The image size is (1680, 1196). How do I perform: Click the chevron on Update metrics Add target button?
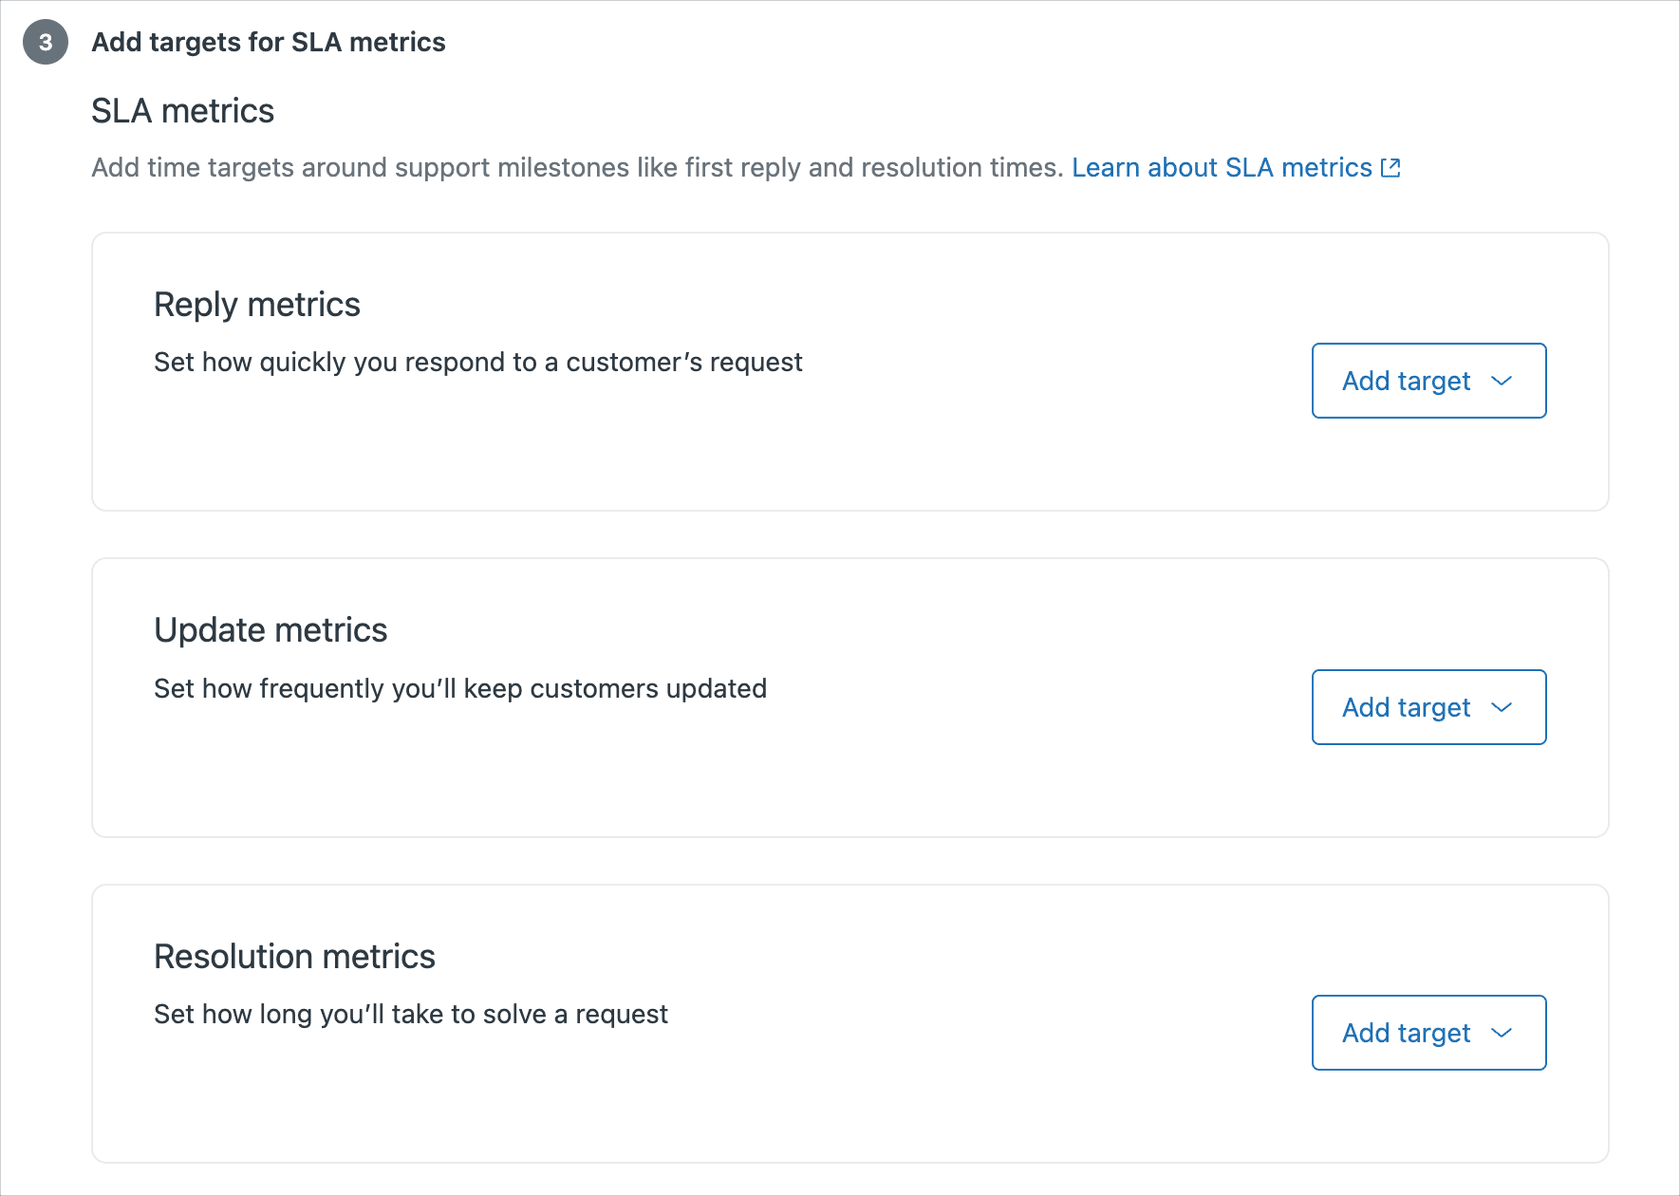point(1501,707)
